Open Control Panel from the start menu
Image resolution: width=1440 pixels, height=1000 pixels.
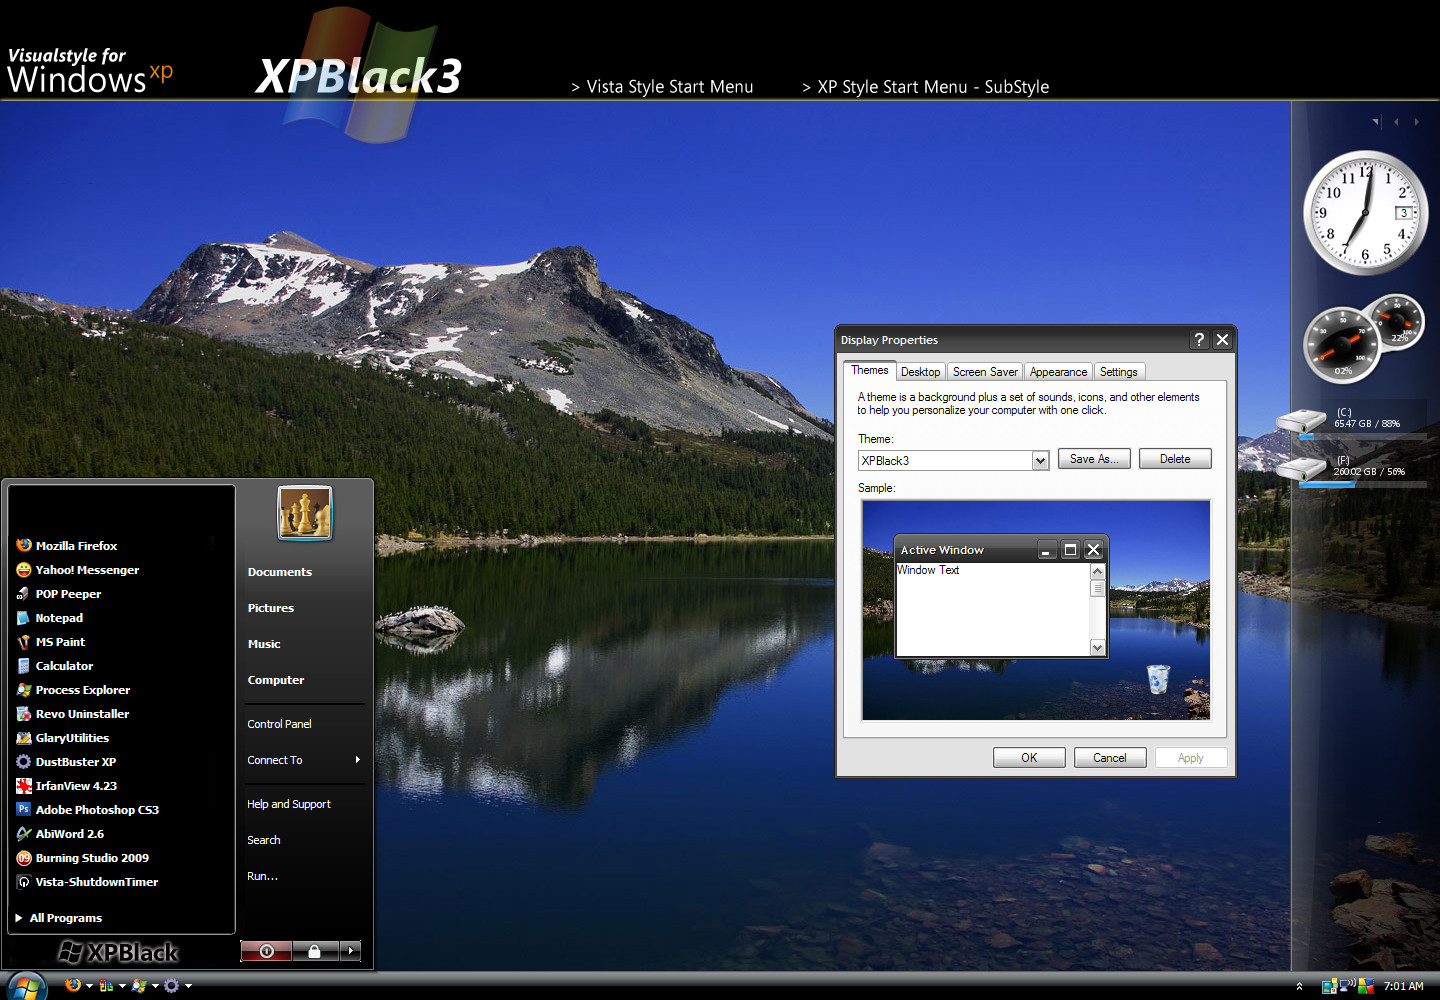(x=279, y=724)
